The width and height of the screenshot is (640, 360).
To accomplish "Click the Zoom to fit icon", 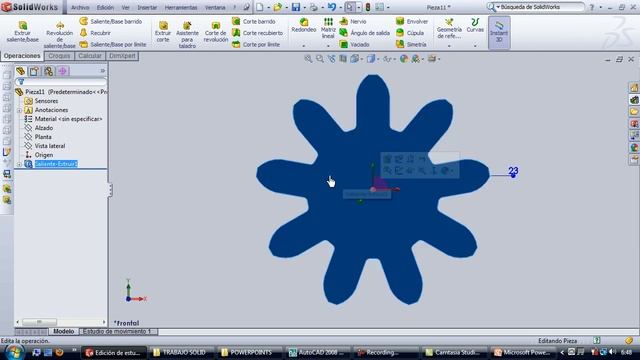I will 308,59.
